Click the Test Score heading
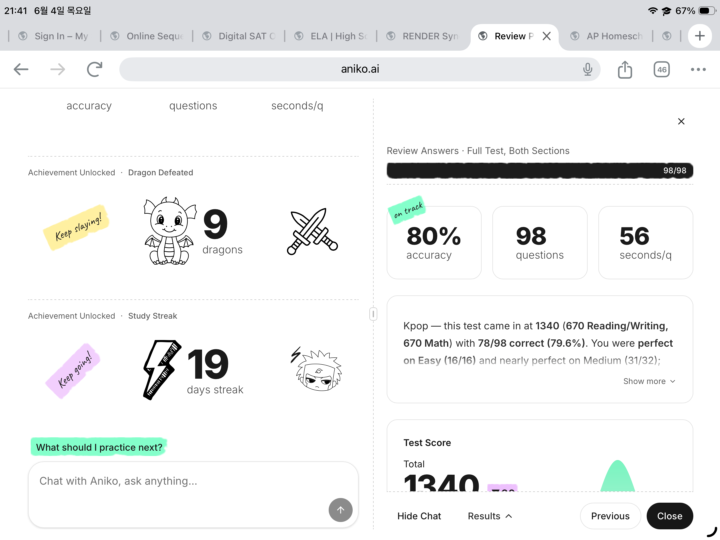This screenshot has height=540, width=720. coord(427,443)
